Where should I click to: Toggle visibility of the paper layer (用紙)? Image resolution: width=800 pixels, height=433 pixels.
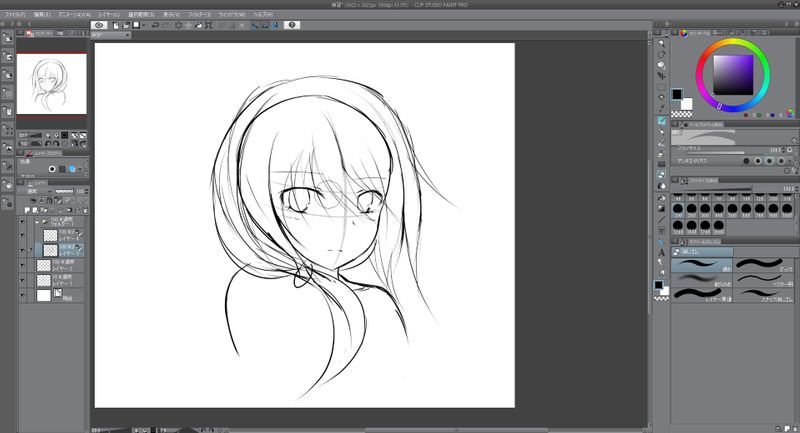point(23,296)
